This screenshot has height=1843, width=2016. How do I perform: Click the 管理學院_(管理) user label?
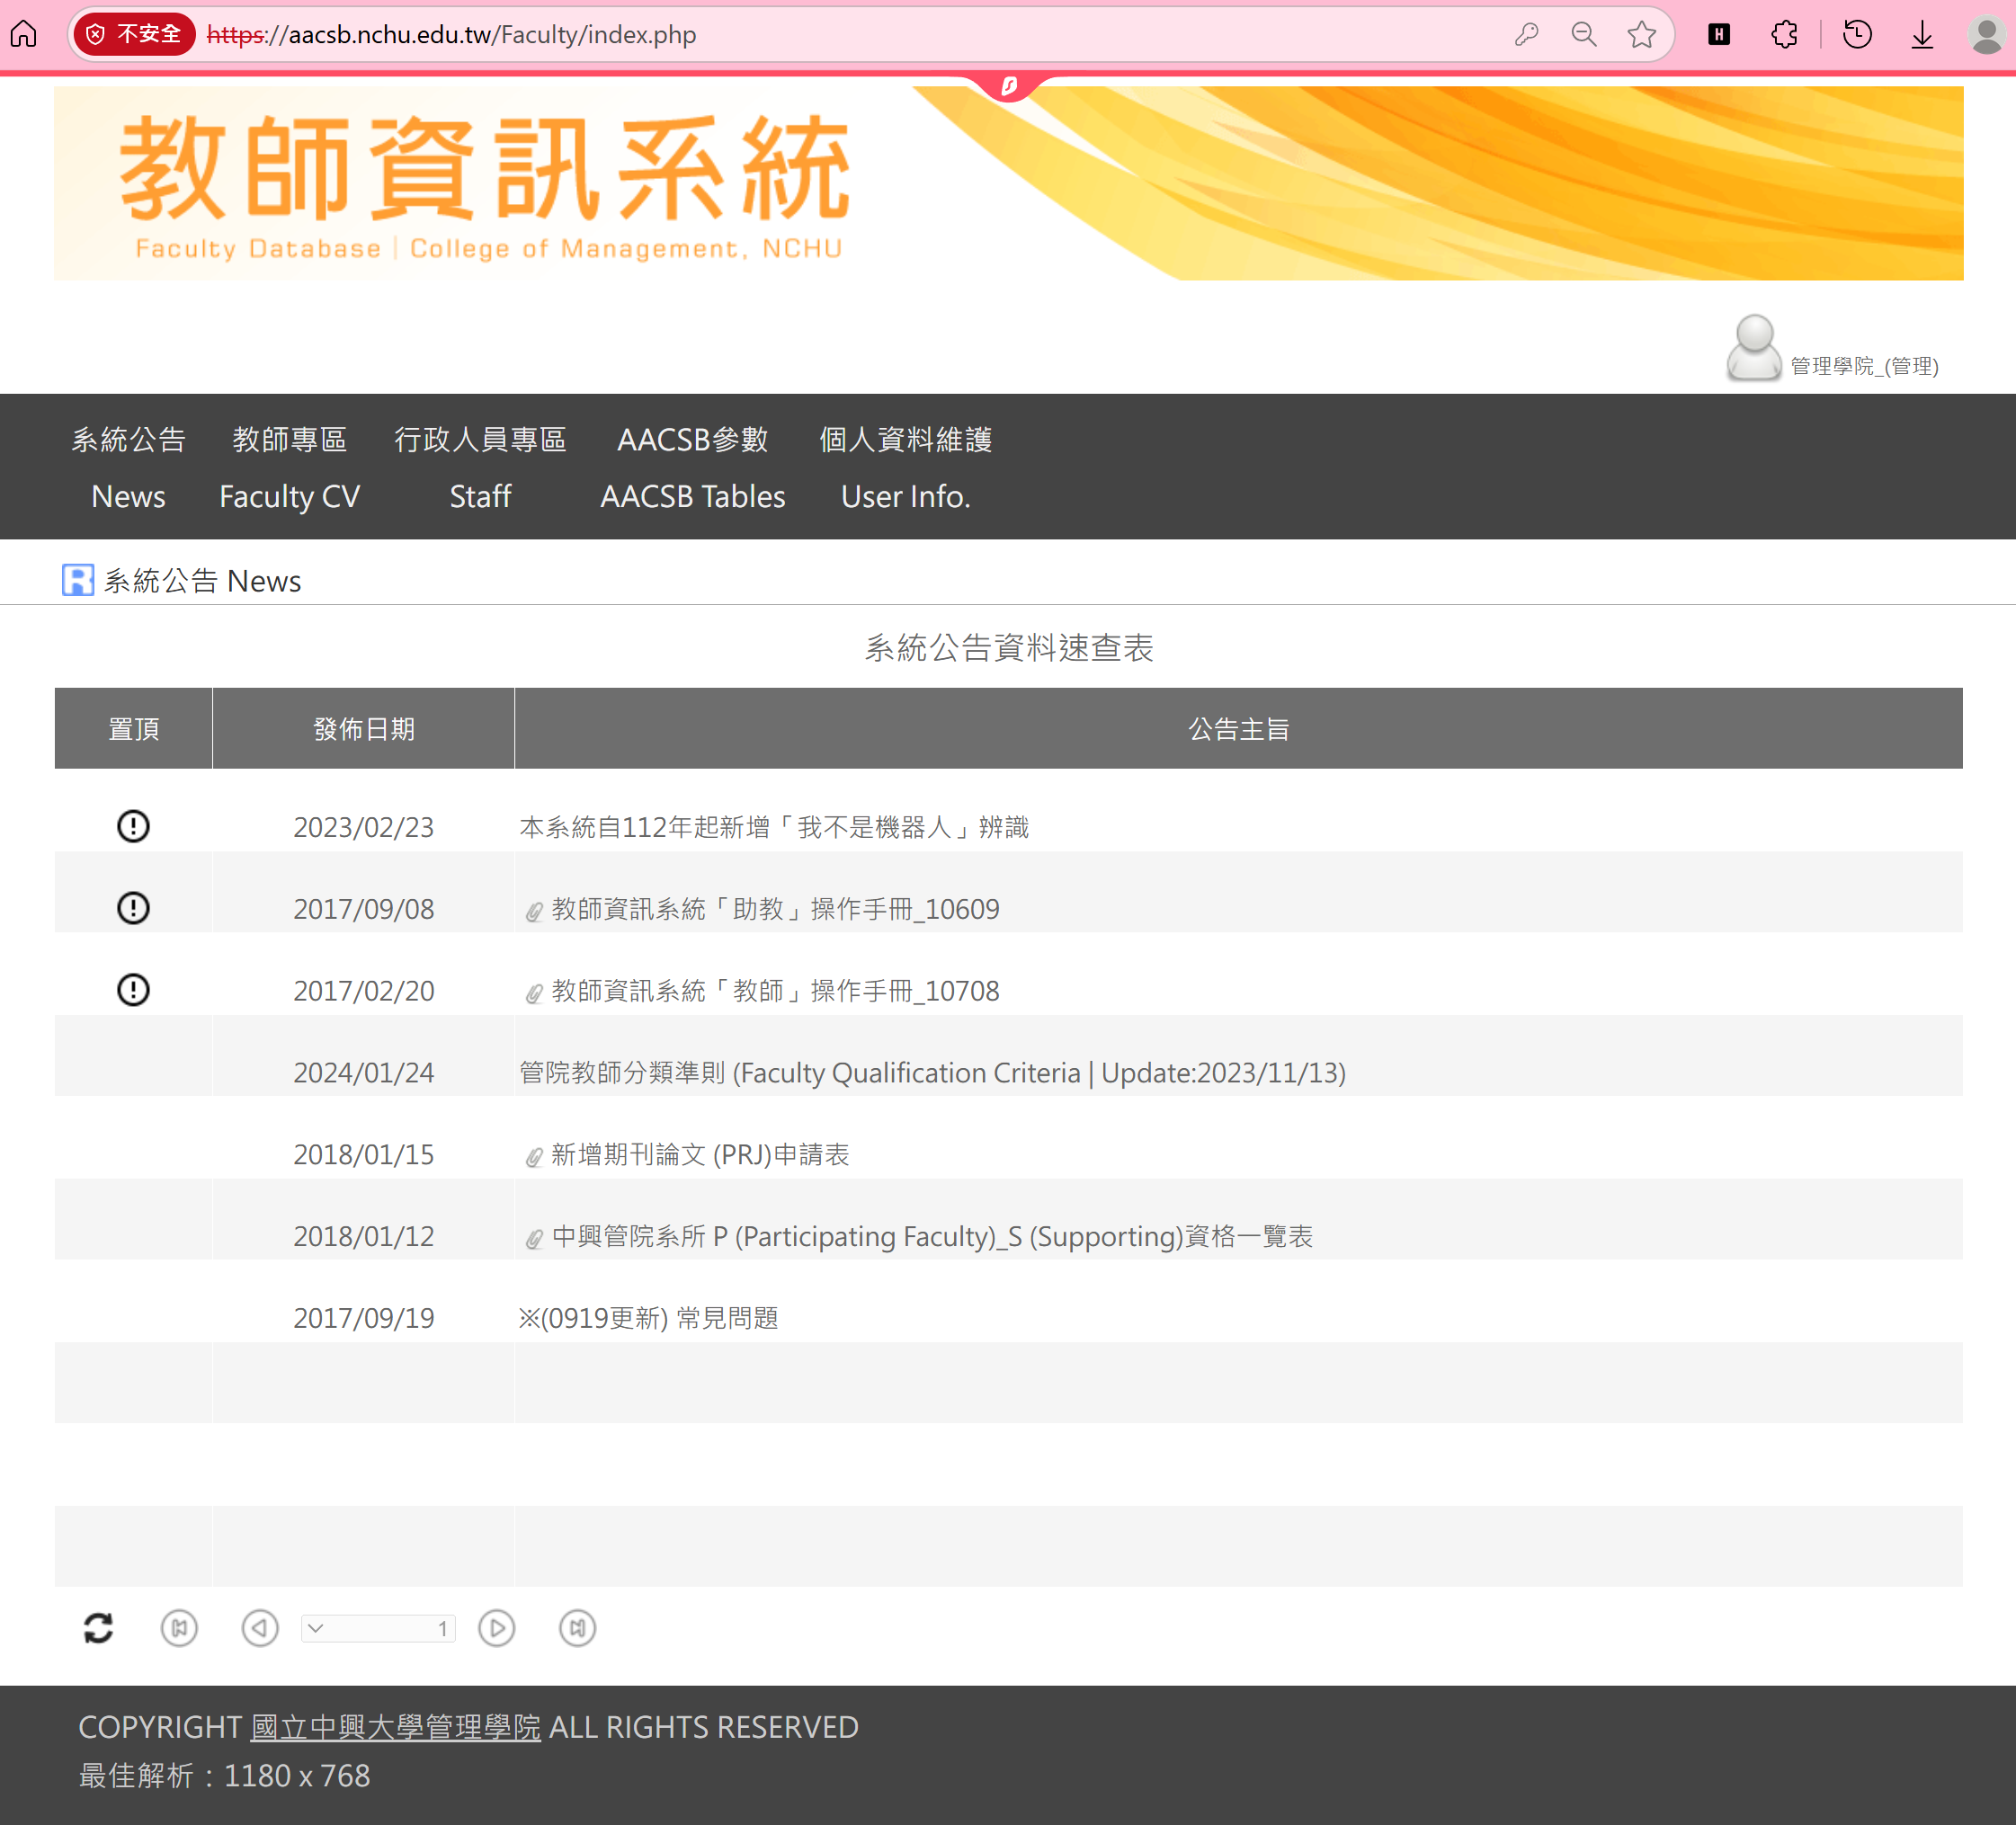[1865, 366]
